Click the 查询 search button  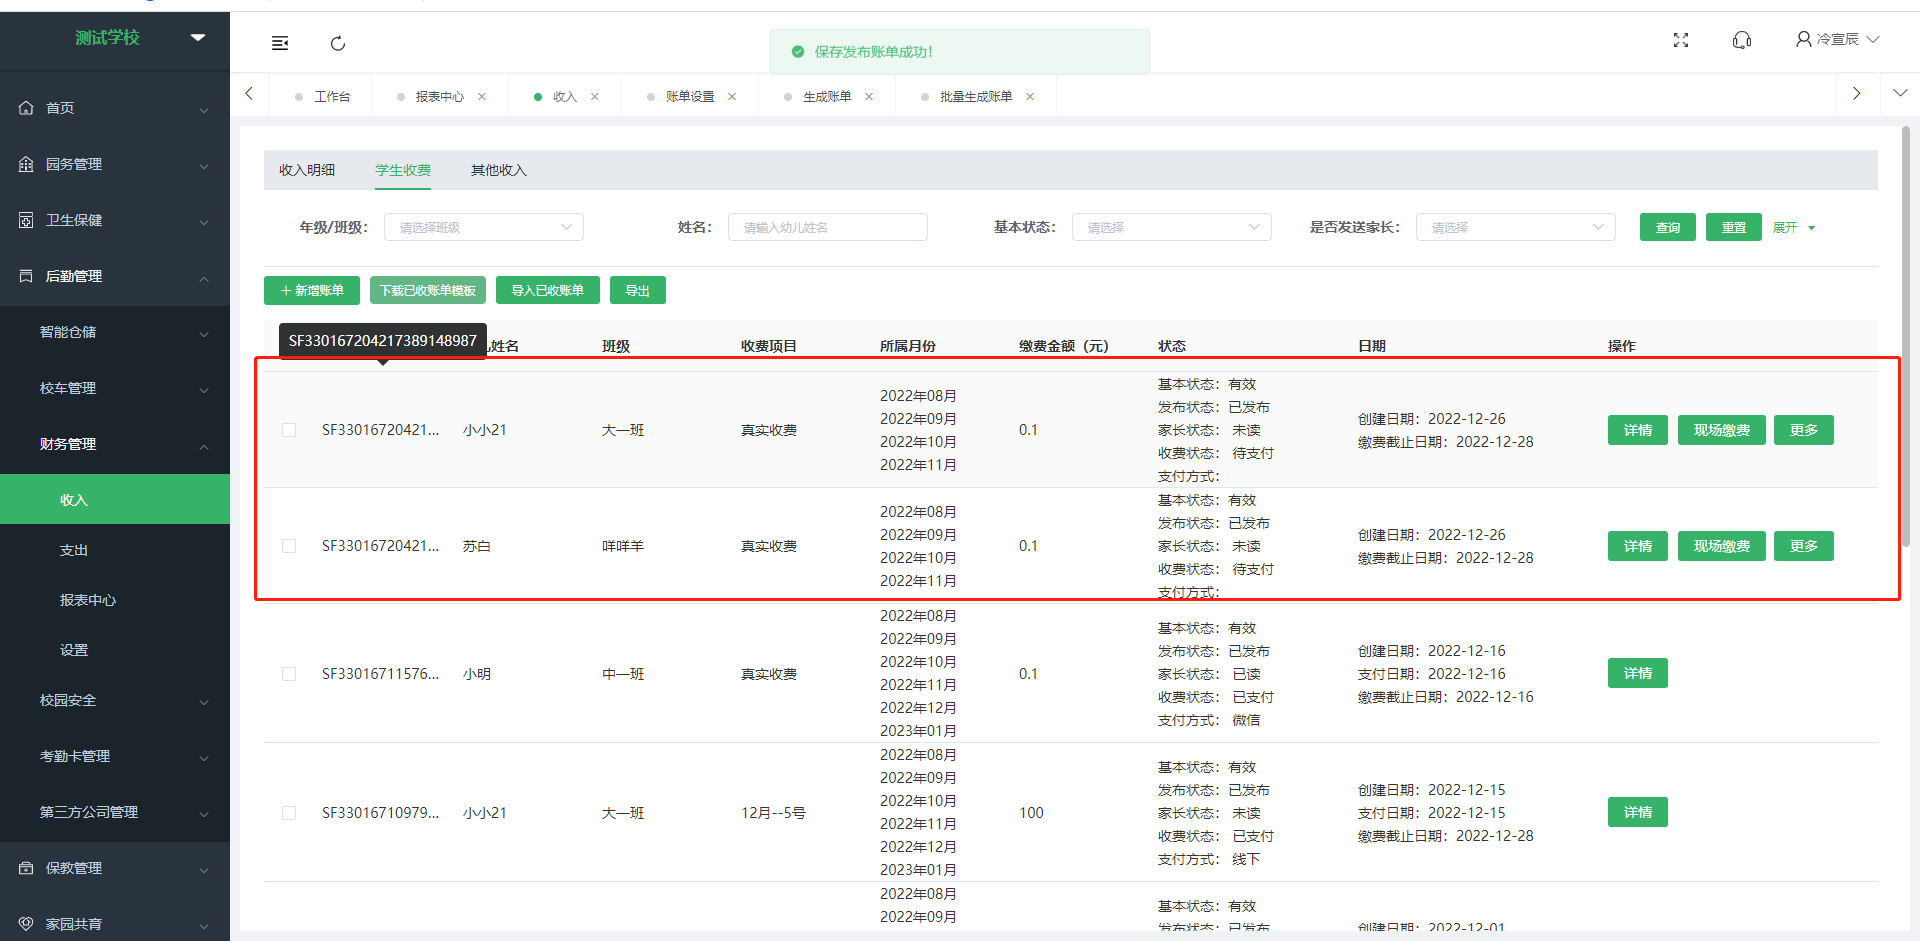tap(1668, 227)
